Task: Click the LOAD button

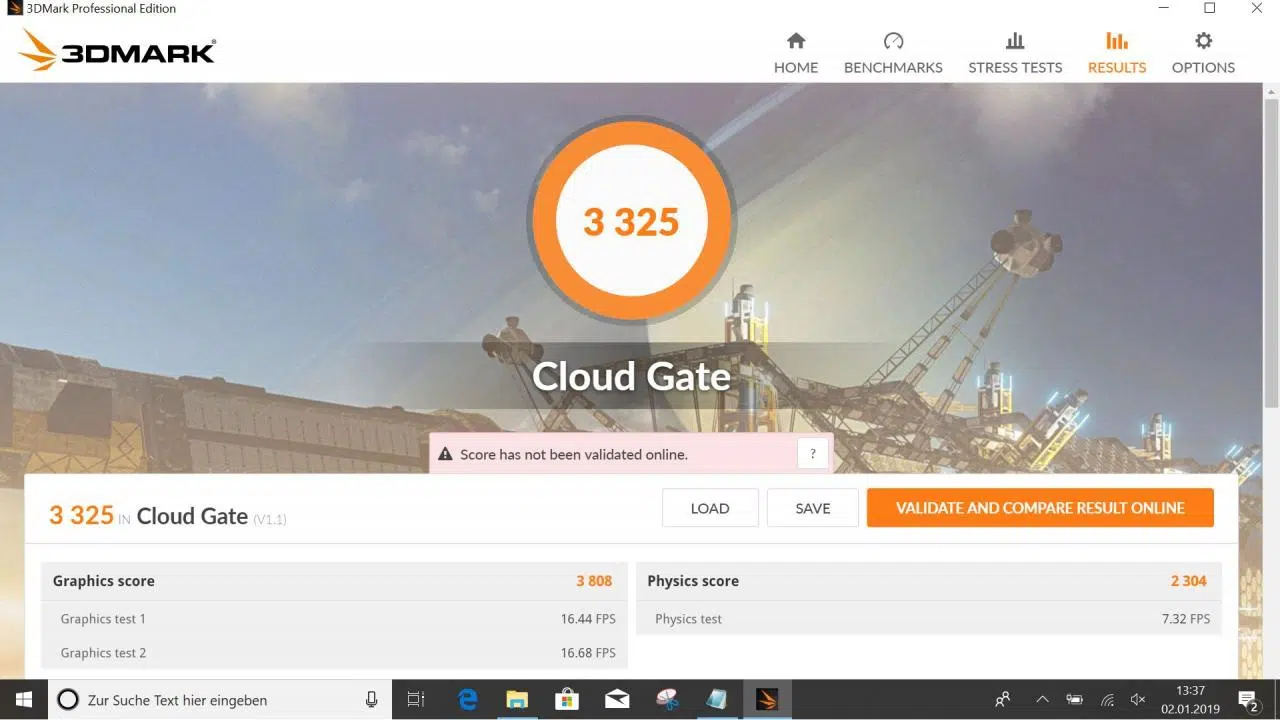Action: point(710,508)
